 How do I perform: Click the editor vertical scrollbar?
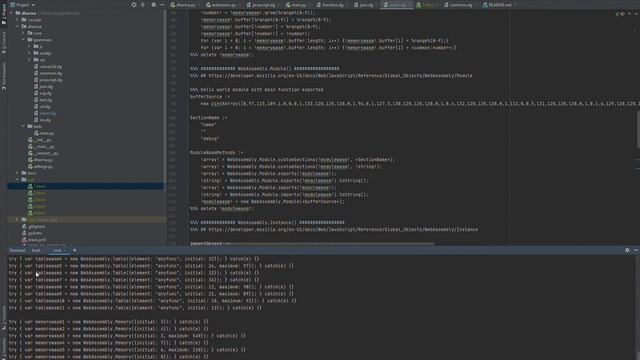(x=638, y=130)
